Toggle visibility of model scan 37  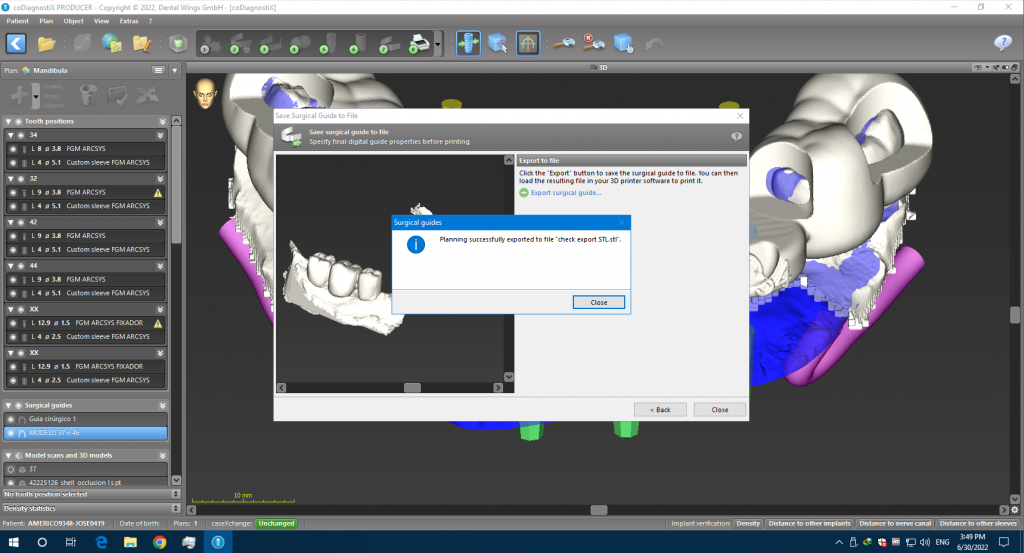point(11,468)
